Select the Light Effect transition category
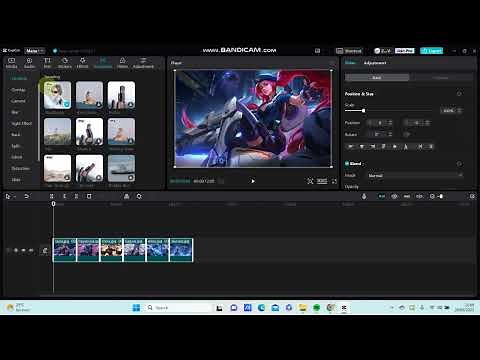Image resolution: width=480 pixels, height=360 pixels. point(22,123)
